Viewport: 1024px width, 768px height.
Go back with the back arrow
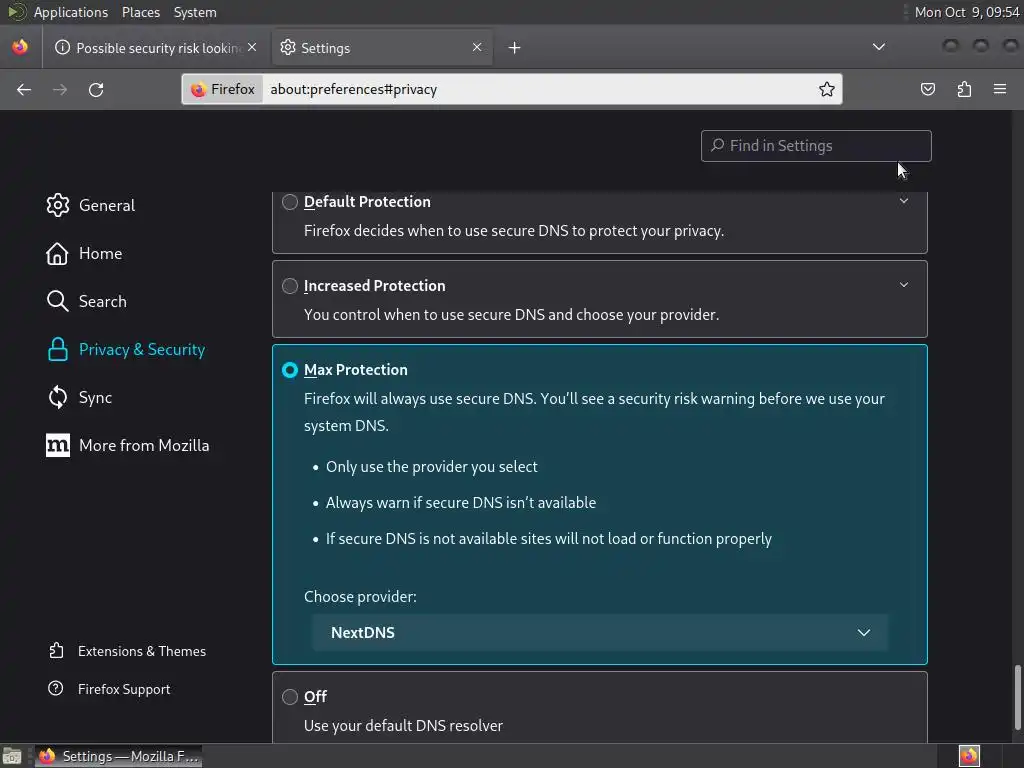coord(24,89)
